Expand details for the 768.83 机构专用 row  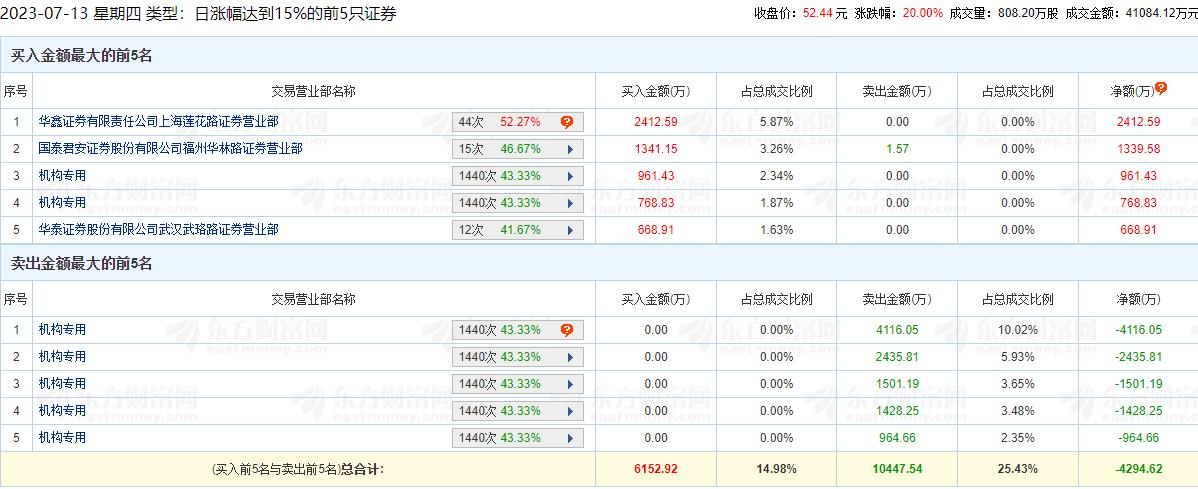569,203
